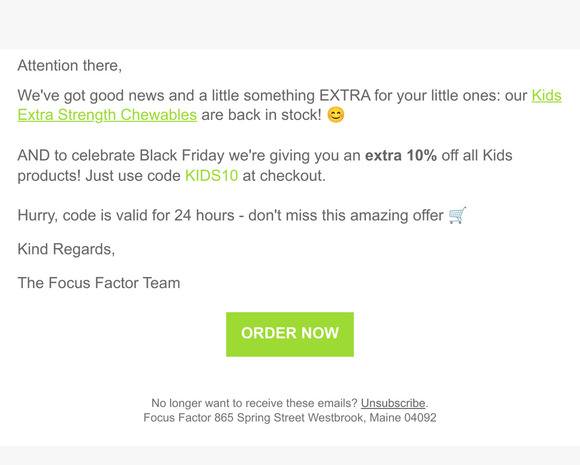Click the 'Attention there,' greeting line

[x=70, y=65]
